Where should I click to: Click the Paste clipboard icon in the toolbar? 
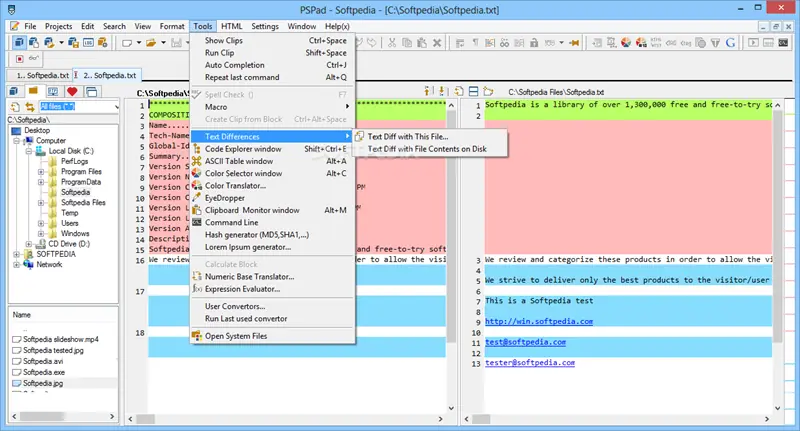pos(421,43)
